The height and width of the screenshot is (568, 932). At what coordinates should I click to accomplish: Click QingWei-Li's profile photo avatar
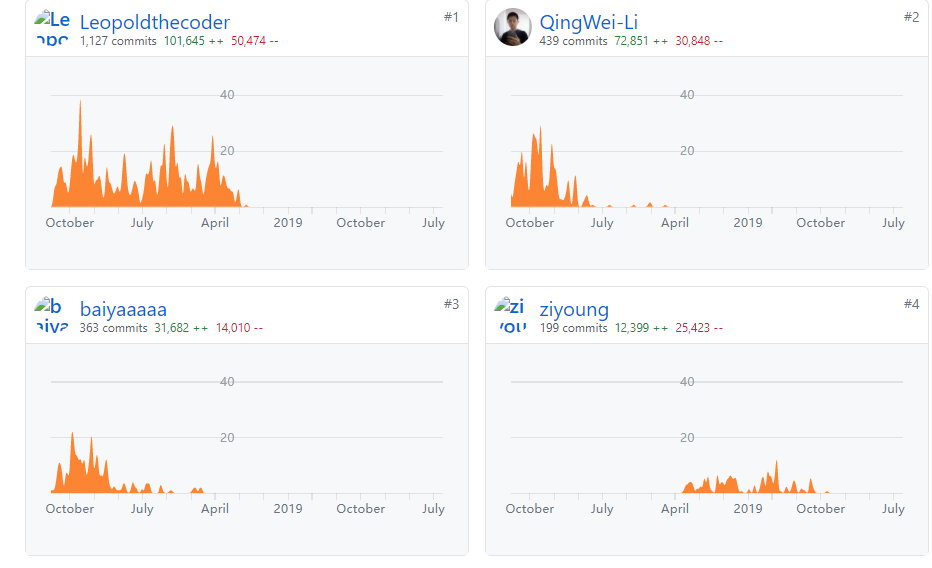(x=512, y=27)
